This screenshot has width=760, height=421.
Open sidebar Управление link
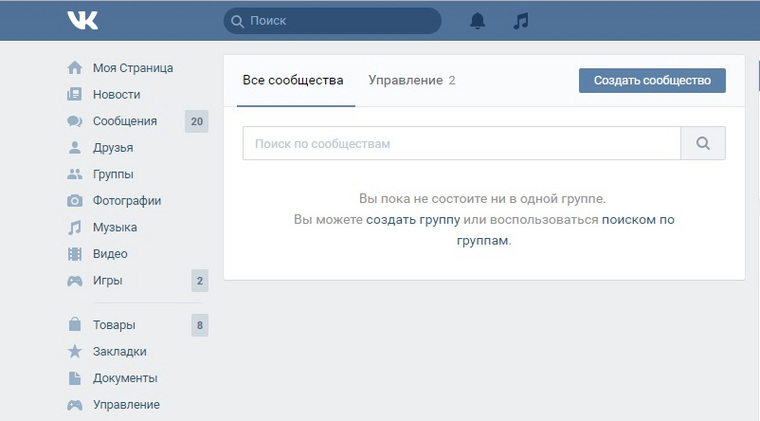[126, 405]
